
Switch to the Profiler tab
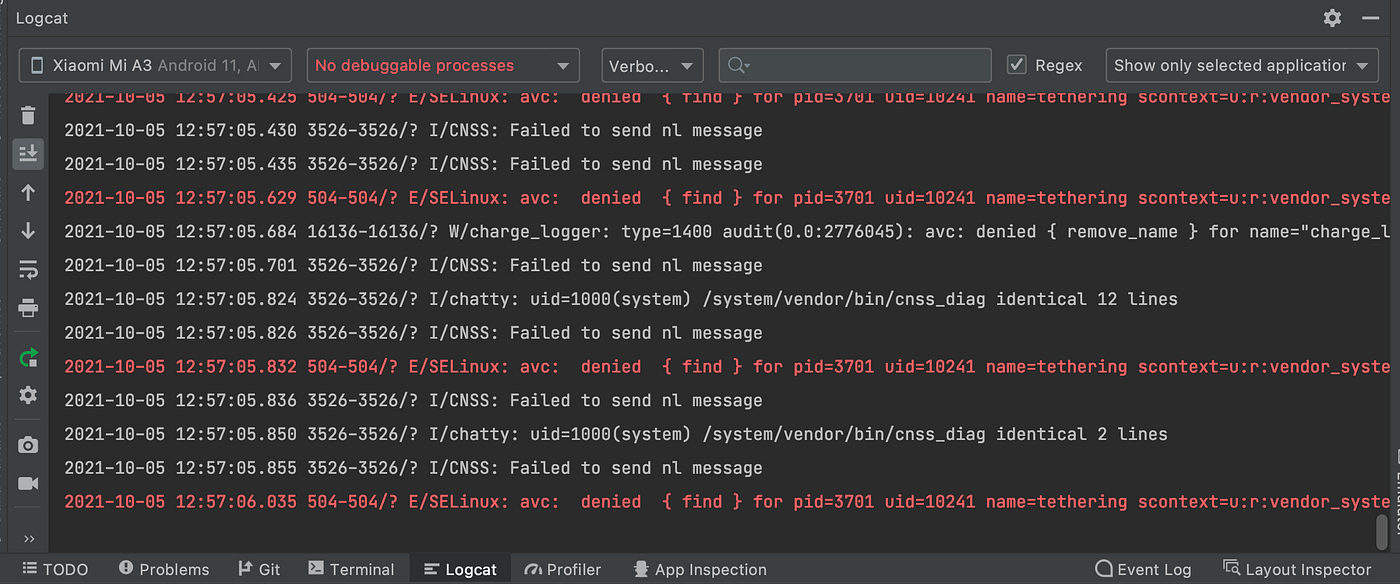point(563,569)
